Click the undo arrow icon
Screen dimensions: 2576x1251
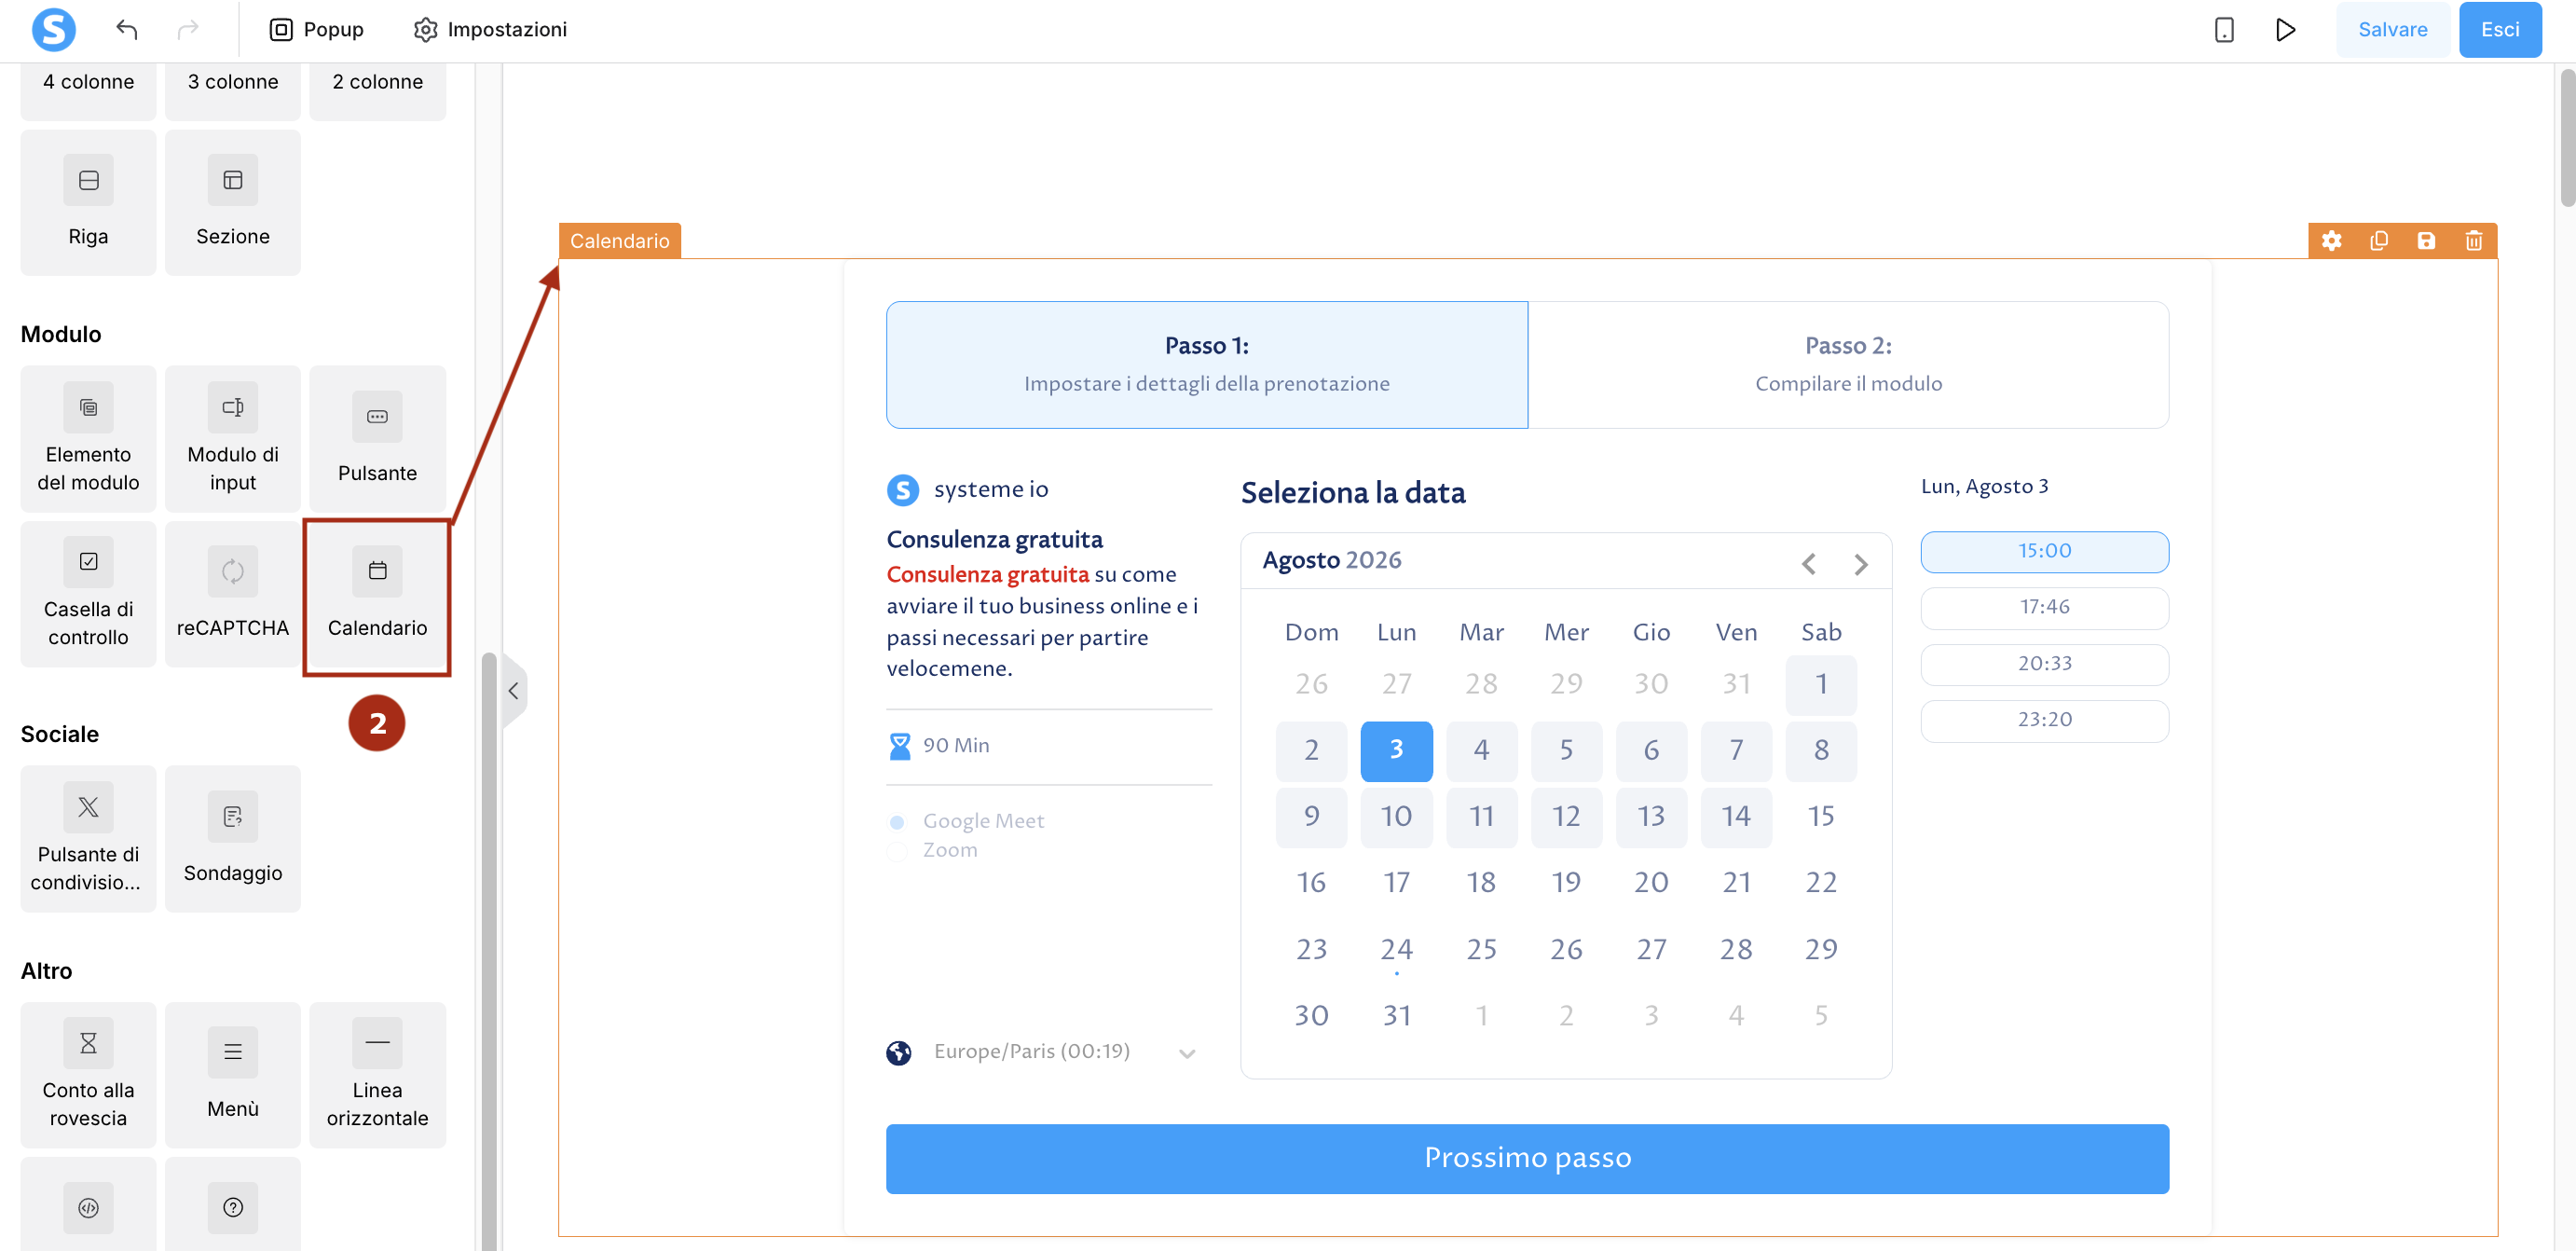126,30
